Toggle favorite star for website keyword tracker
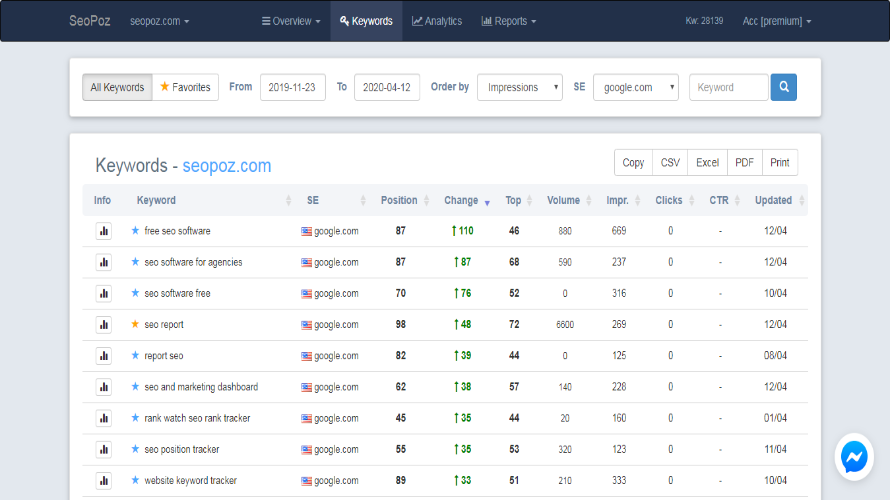This screenshot has height=500, width=890. tap(135, 480)
